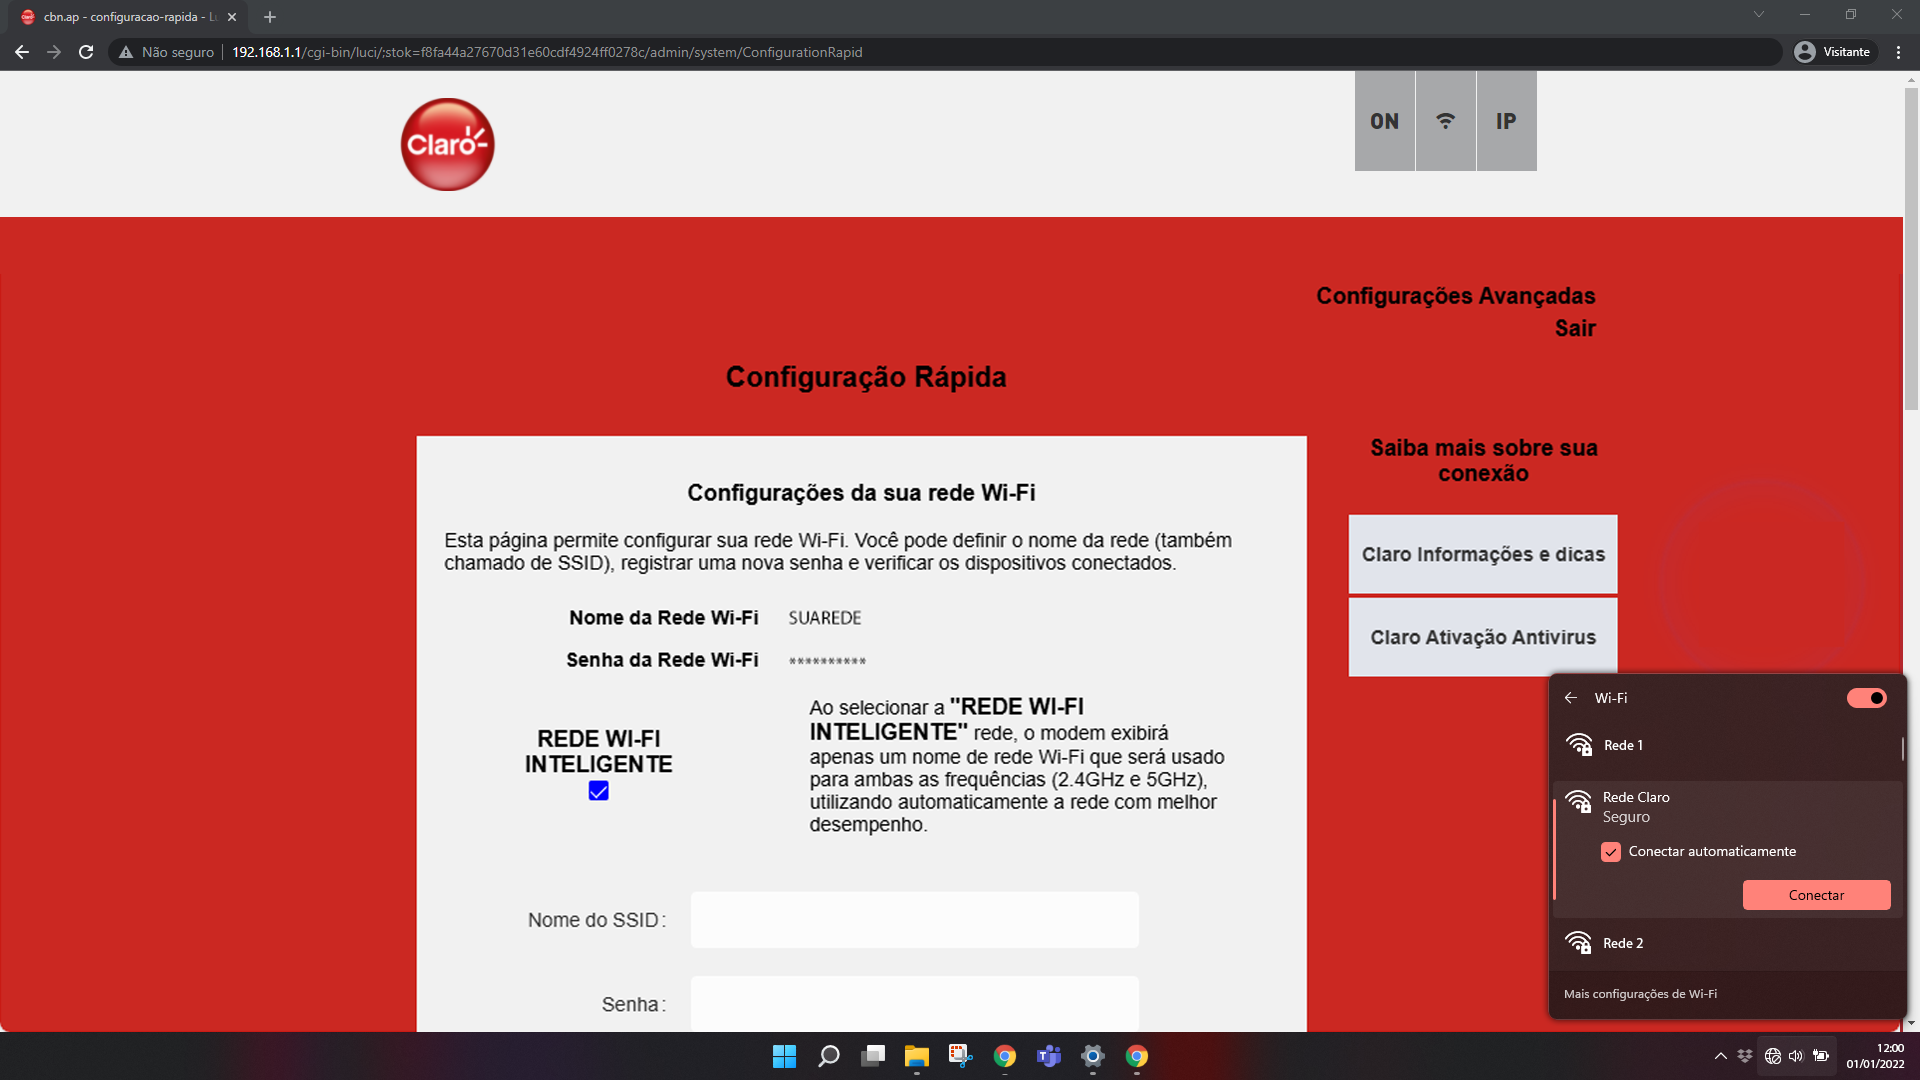Go back in Wi-Fi flyout panel
The height and width of the screenshot is (1080, 1920).
[x=1571, y=698]
